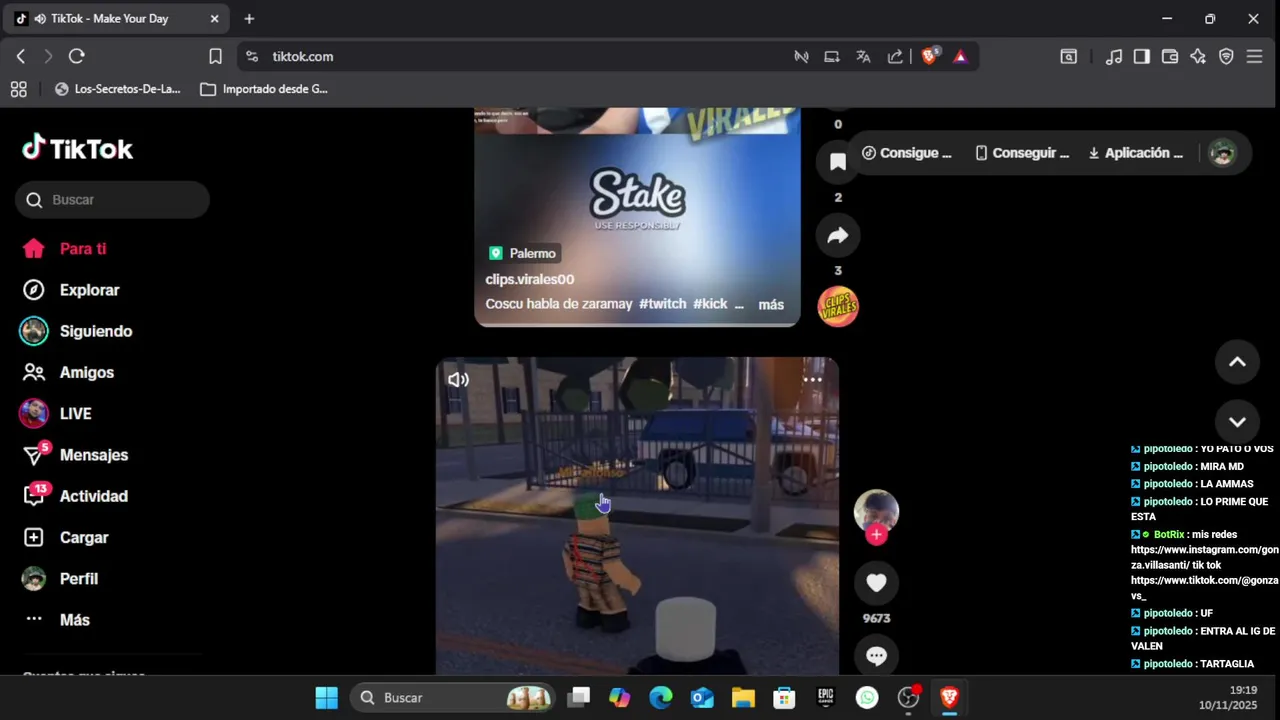Click Consigue monedas button
Viewport: 1280px width, 720px height.
coord(907,153)
